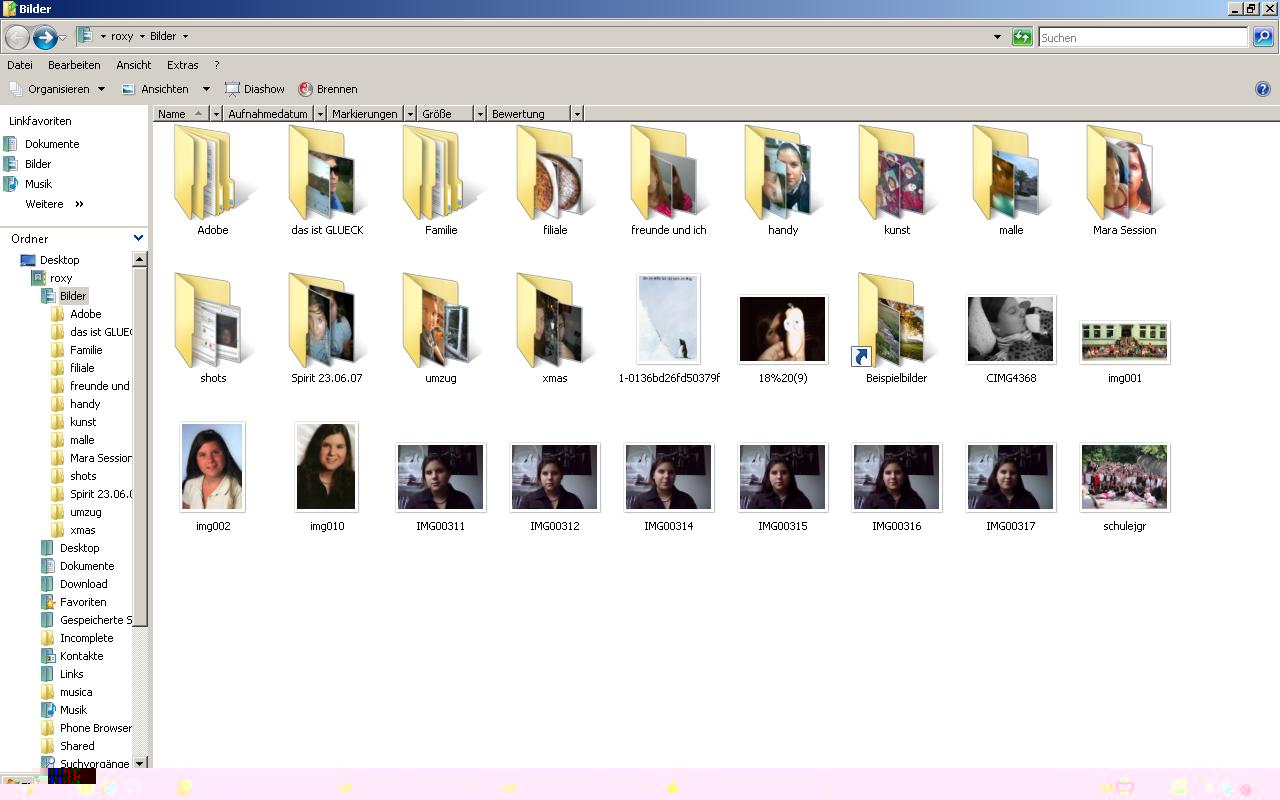The image size is (1280, 800).
Task: Click the blue Forward navigation arrow
Action: click(x=44, y=38)
